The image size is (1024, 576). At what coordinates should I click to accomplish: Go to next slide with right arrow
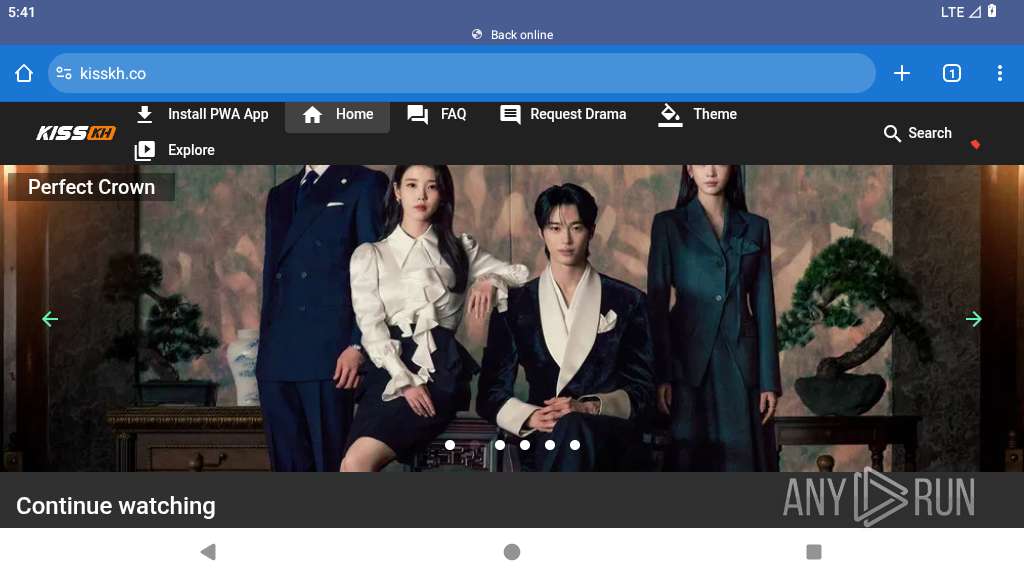click(x=974, y=319)
